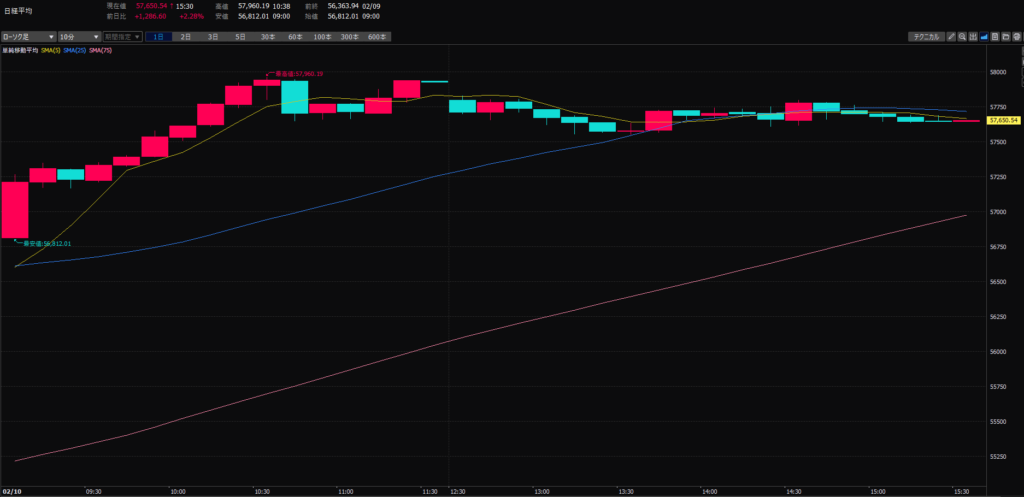Click the bar chart compare icon
Screen dimensions: 1024x497
(x=973, y=37)
